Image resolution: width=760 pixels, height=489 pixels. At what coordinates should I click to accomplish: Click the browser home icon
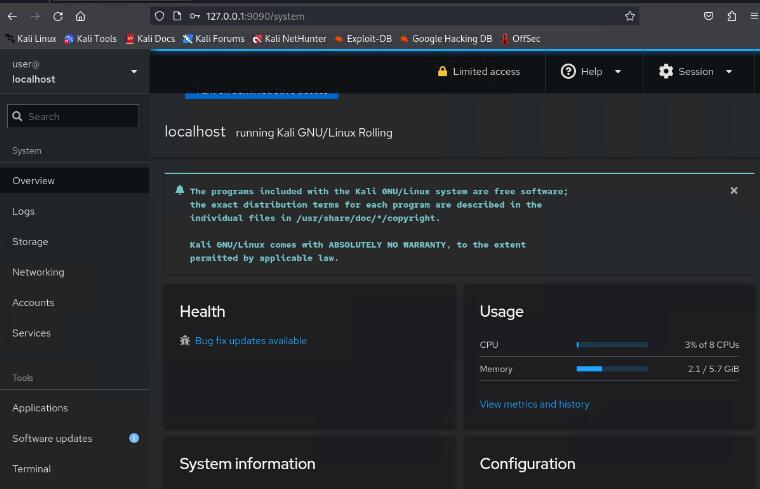coord(81,16)
